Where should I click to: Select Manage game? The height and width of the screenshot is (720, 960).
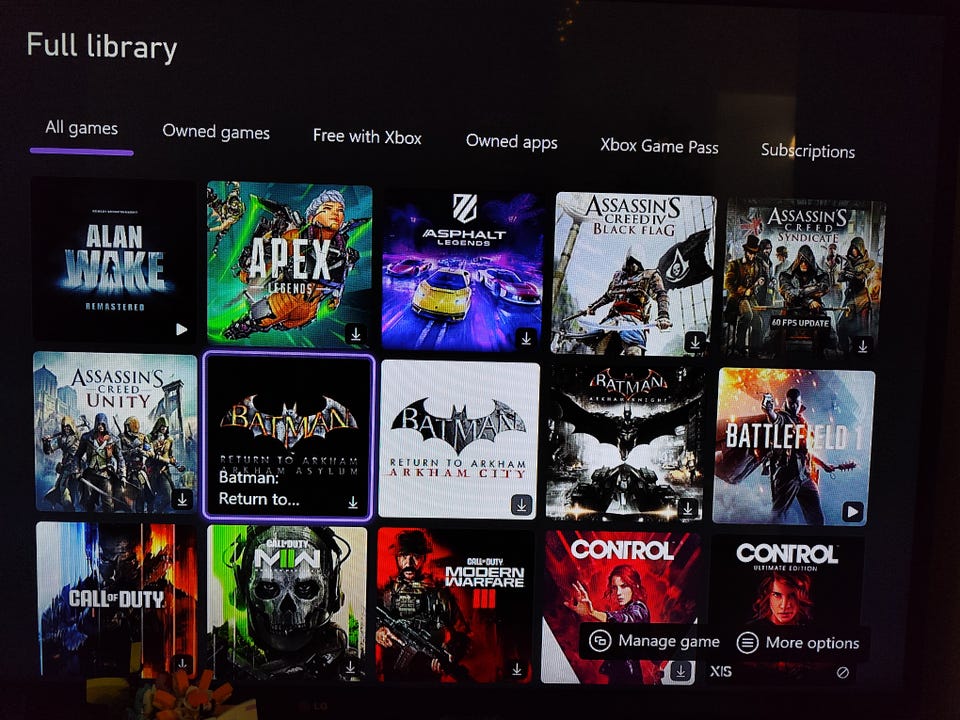coord(653,641)
